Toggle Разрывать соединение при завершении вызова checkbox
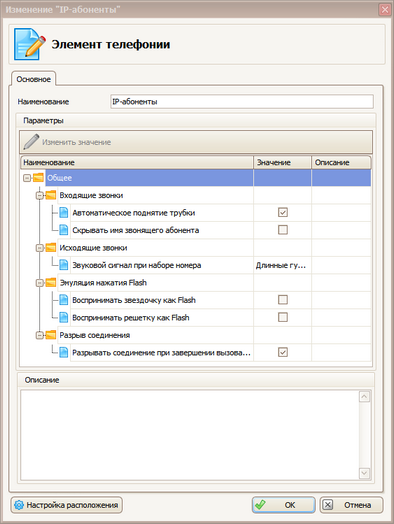 tap(283, 352)
